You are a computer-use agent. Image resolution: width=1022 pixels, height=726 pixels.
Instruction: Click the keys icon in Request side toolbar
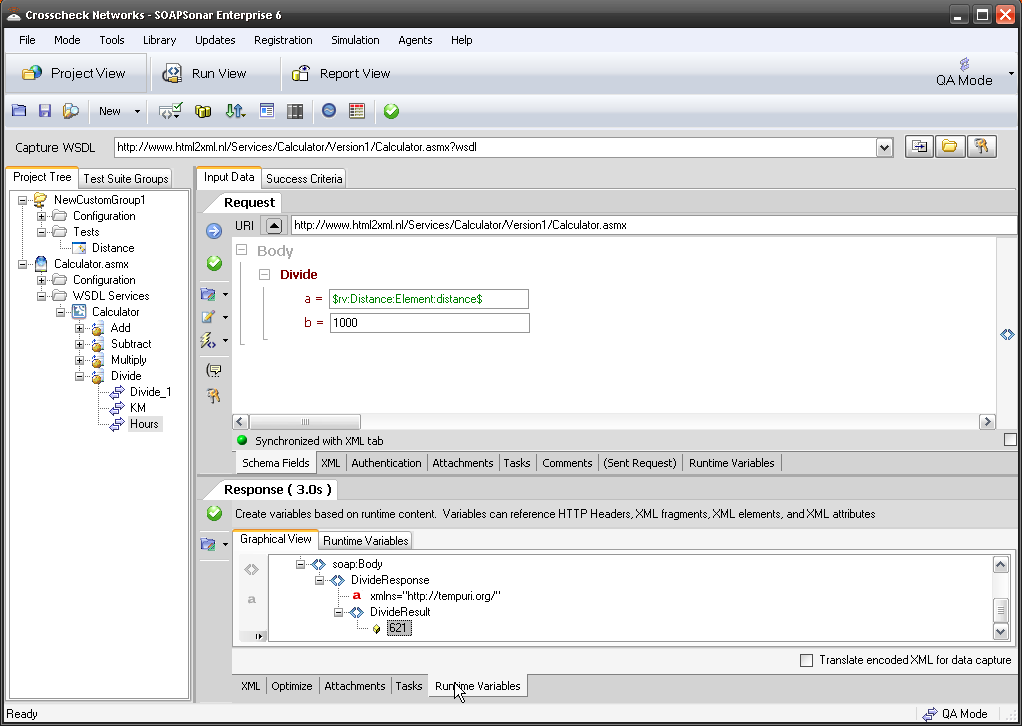214,395
